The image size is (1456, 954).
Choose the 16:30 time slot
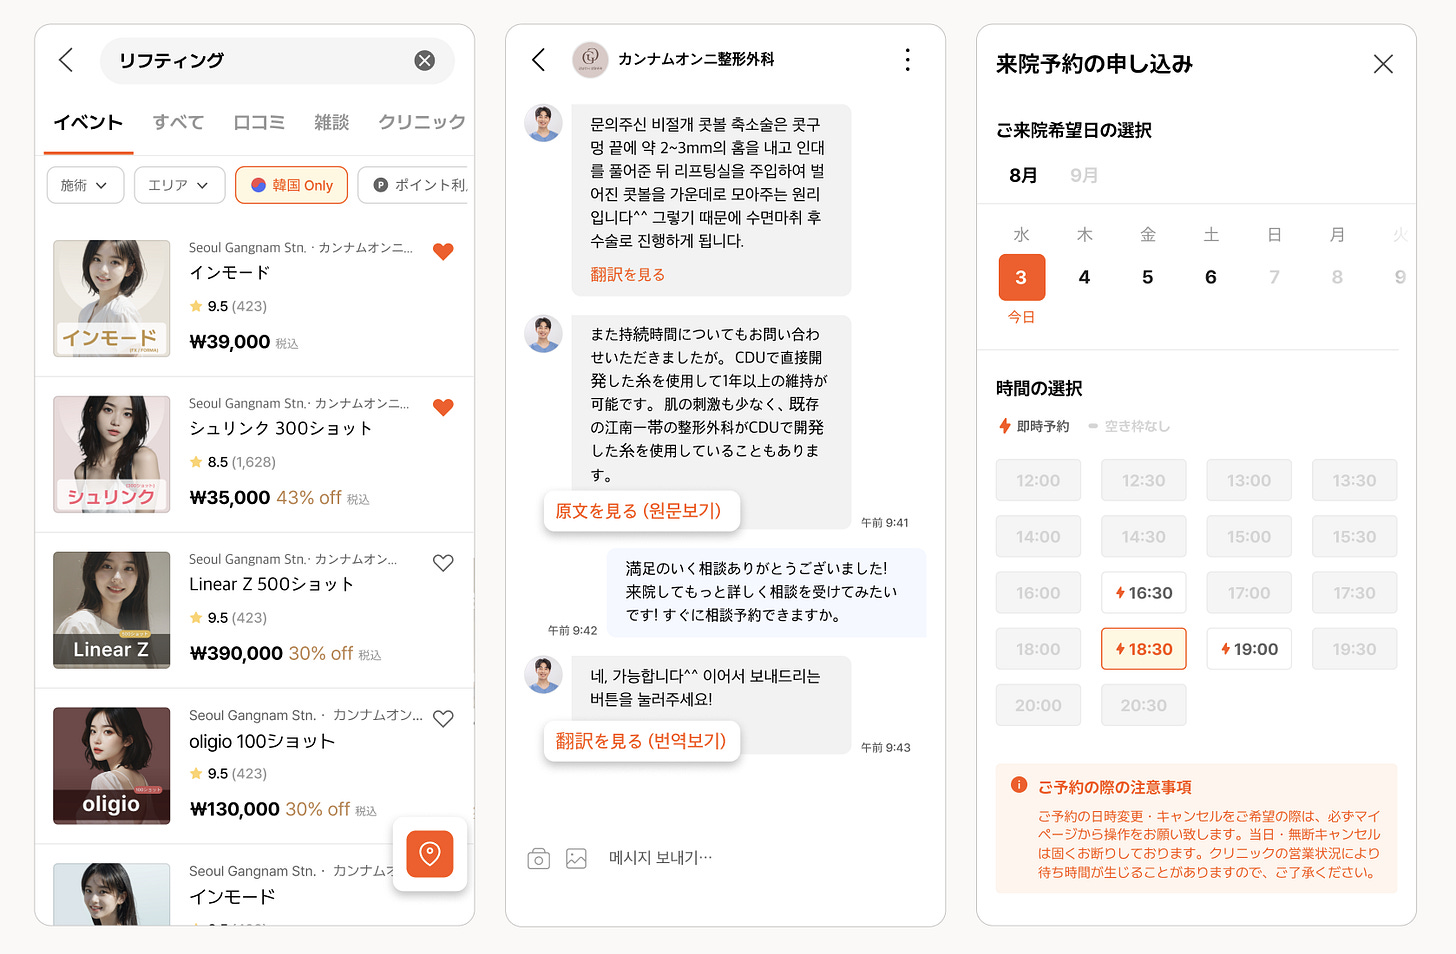point(1143,593)
